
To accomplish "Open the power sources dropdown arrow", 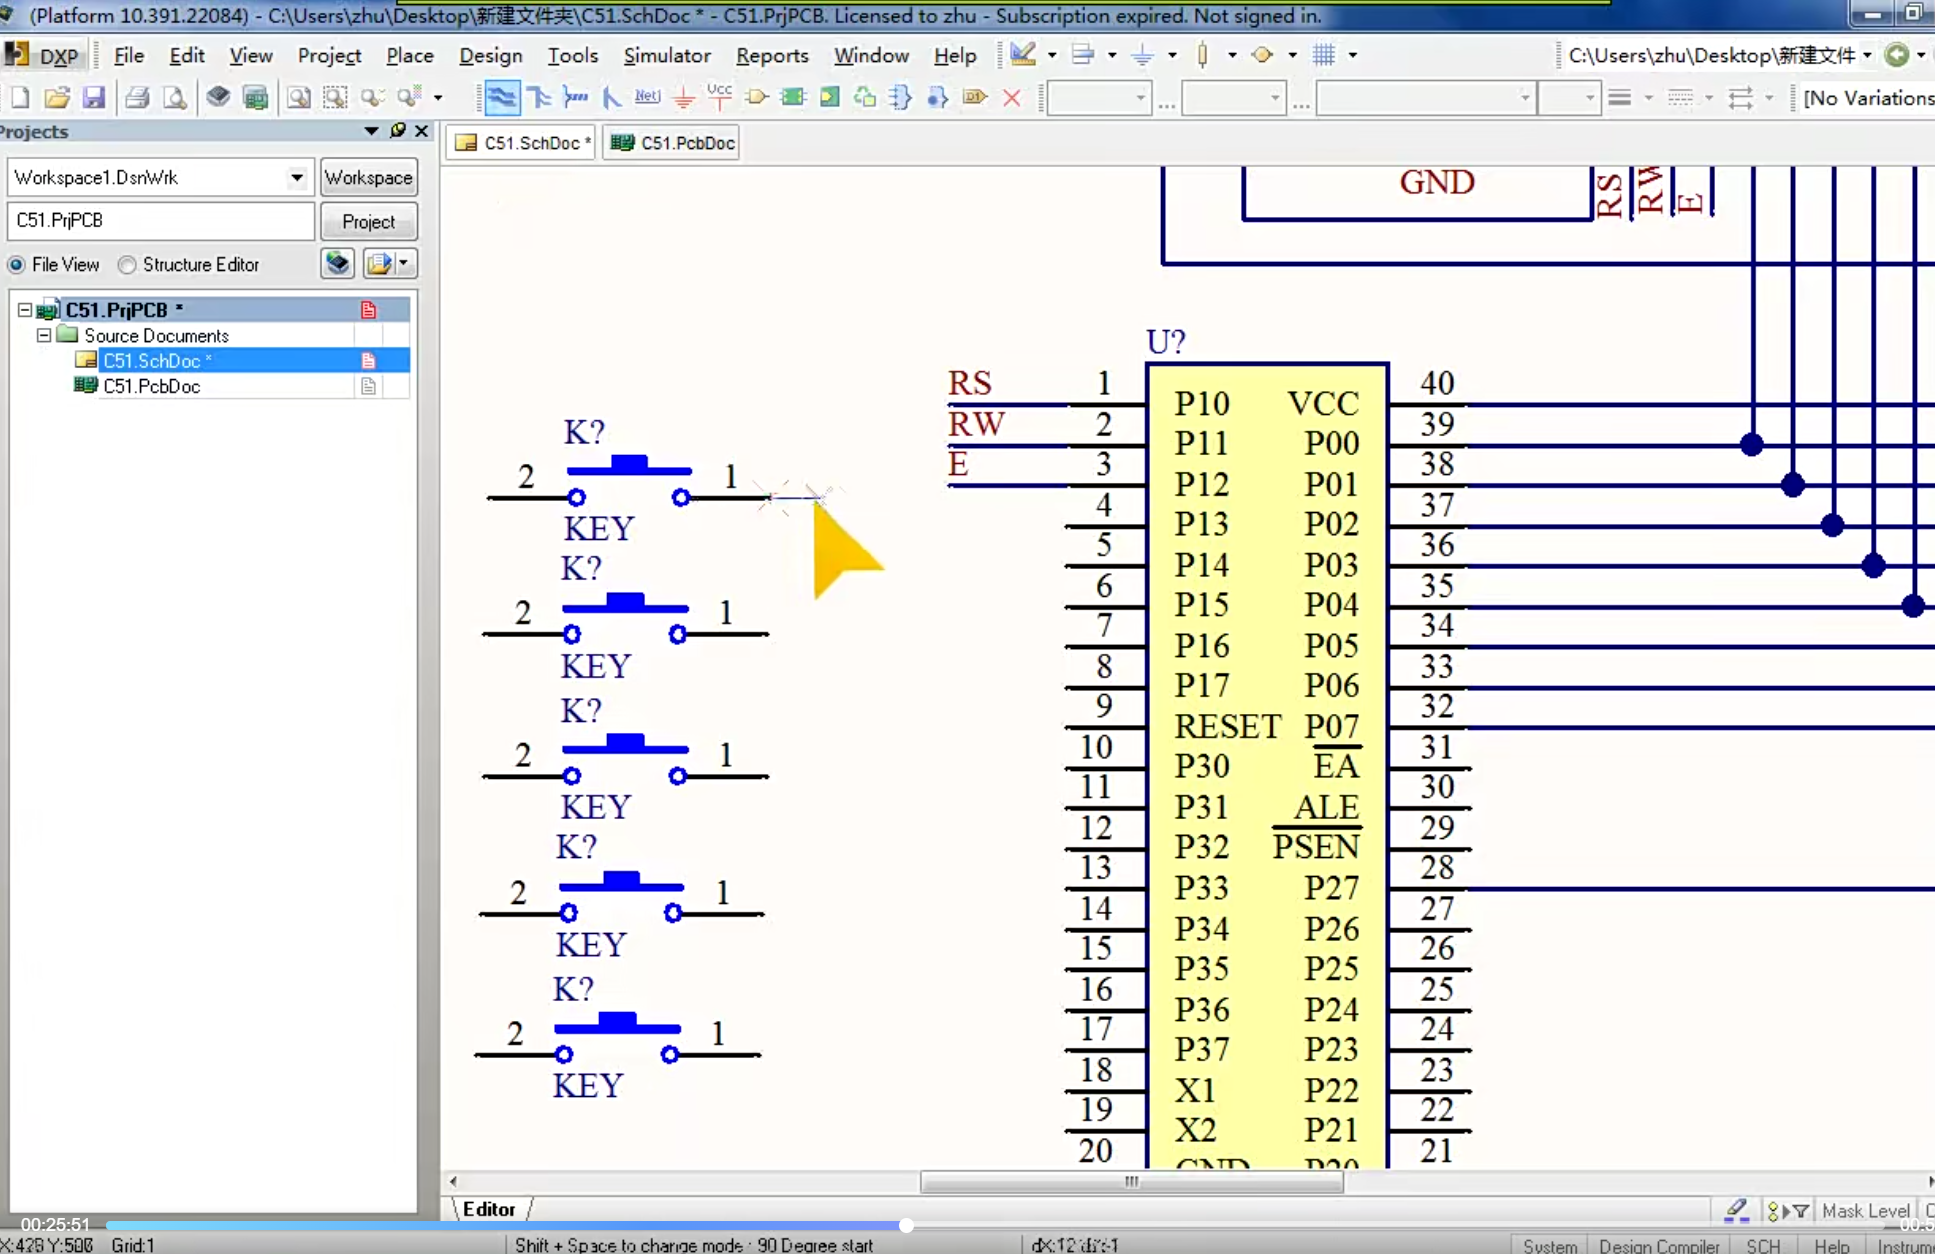I will point(1172,55).
